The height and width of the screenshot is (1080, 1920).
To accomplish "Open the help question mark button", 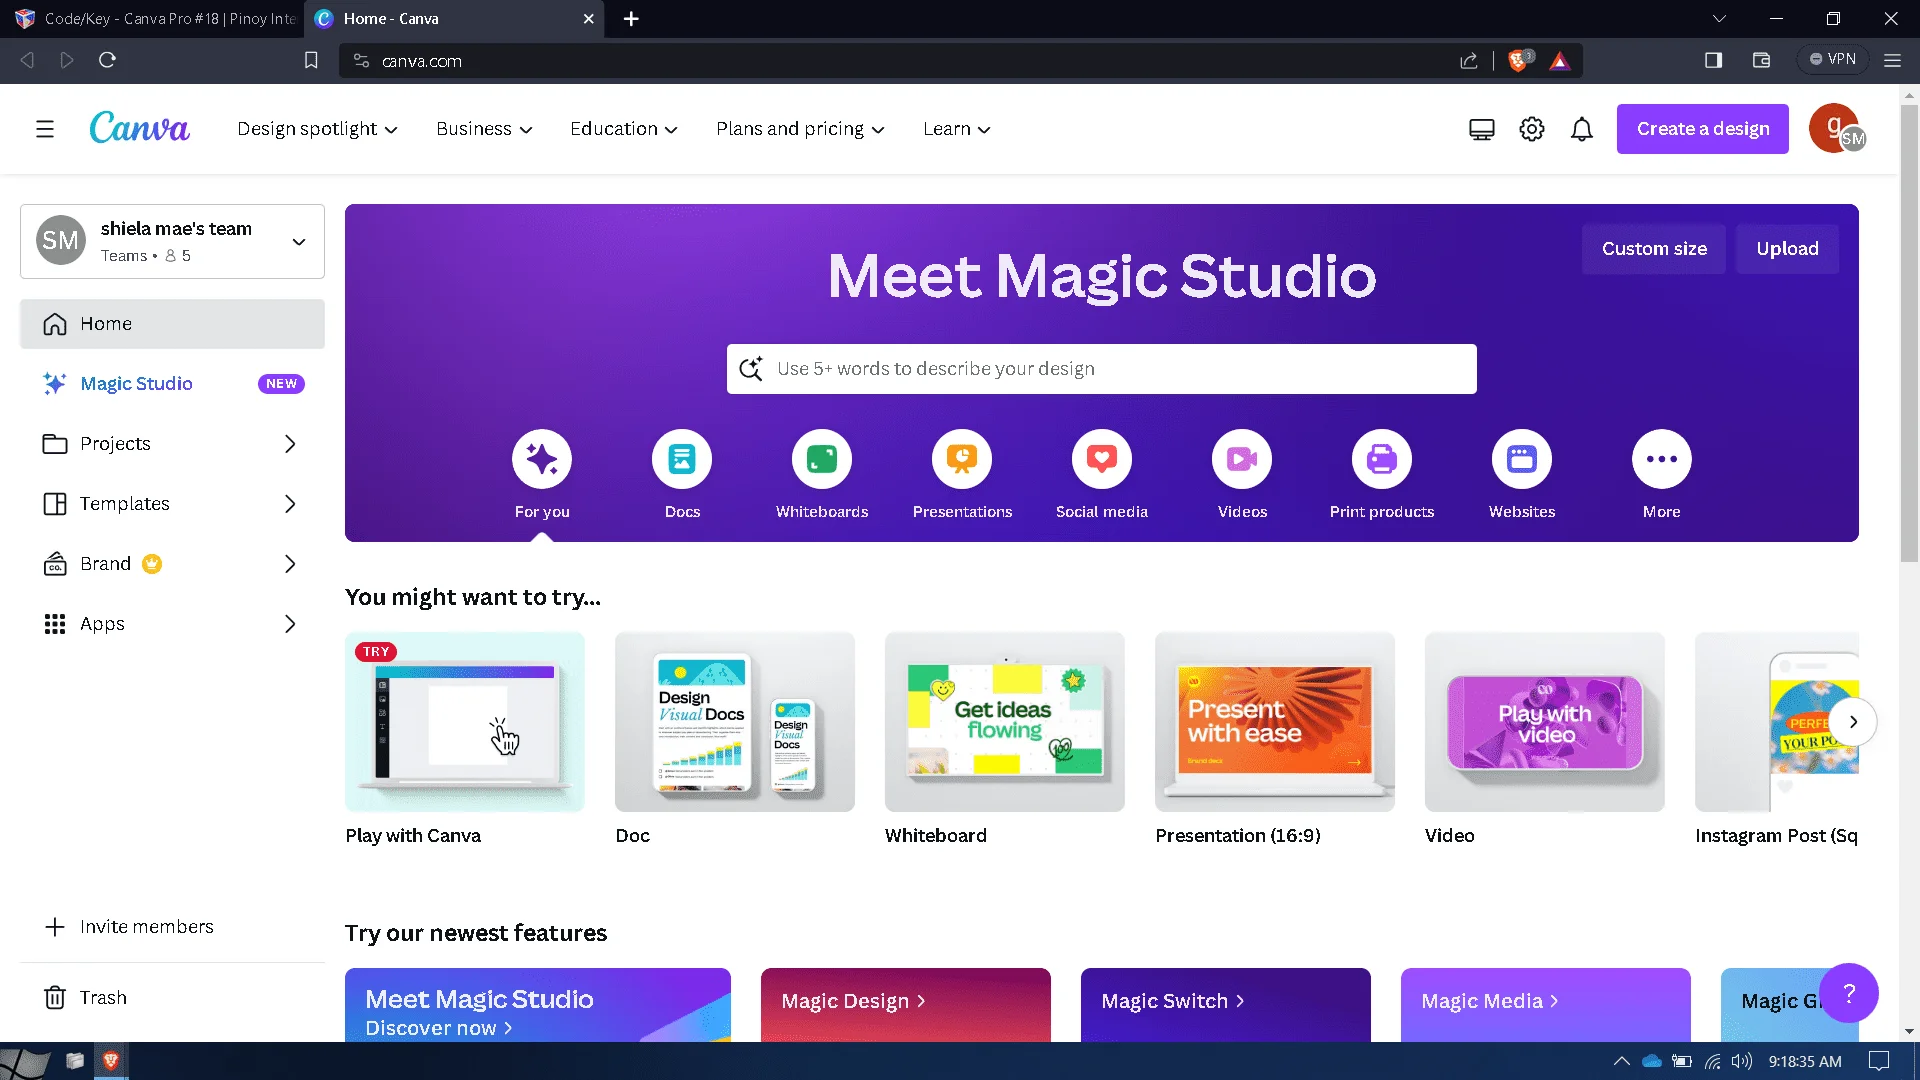I will point(1849,993).
